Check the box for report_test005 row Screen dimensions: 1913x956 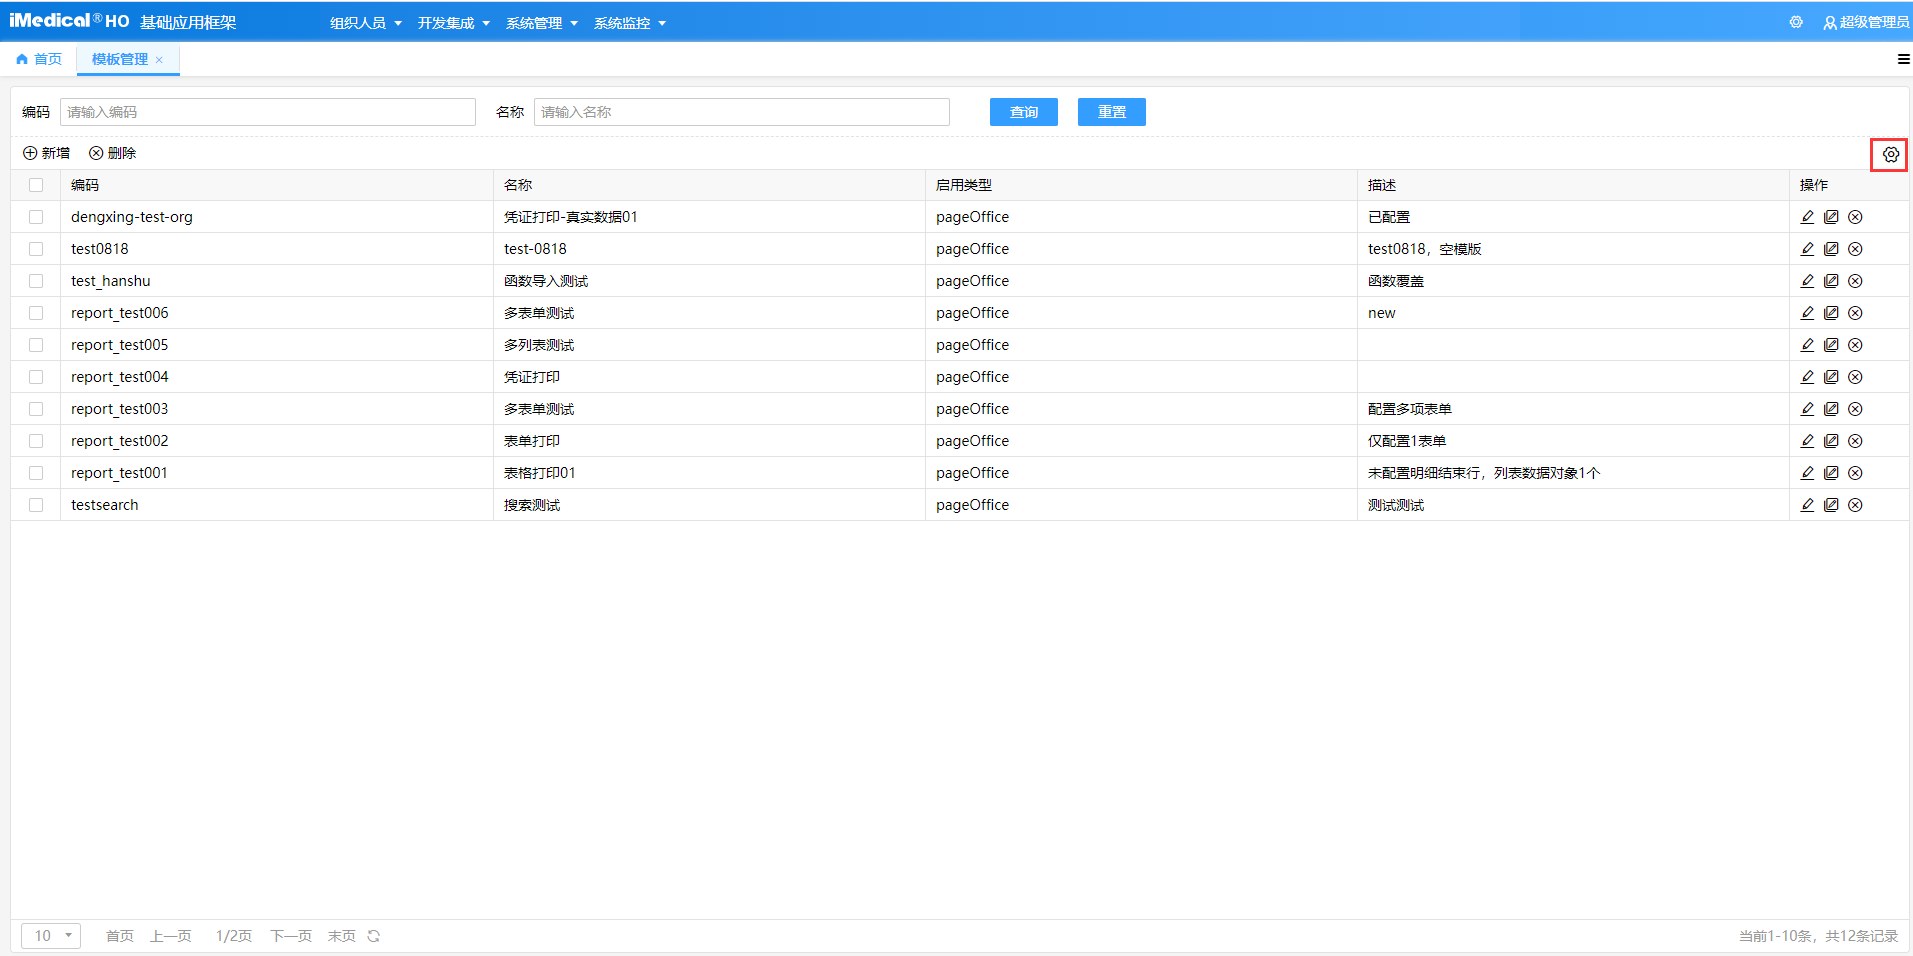tap(36, 345)
